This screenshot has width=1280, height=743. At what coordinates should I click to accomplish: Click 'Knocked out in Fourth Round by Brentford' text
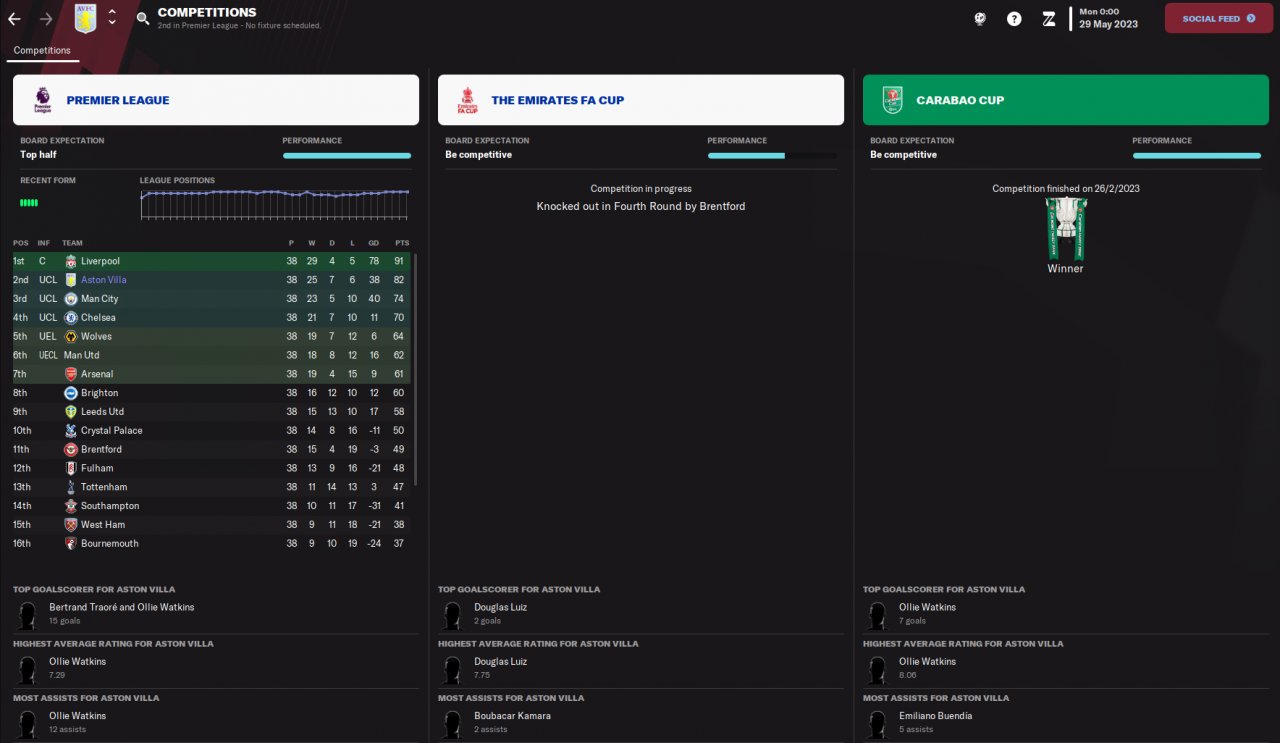click(641, 207)
